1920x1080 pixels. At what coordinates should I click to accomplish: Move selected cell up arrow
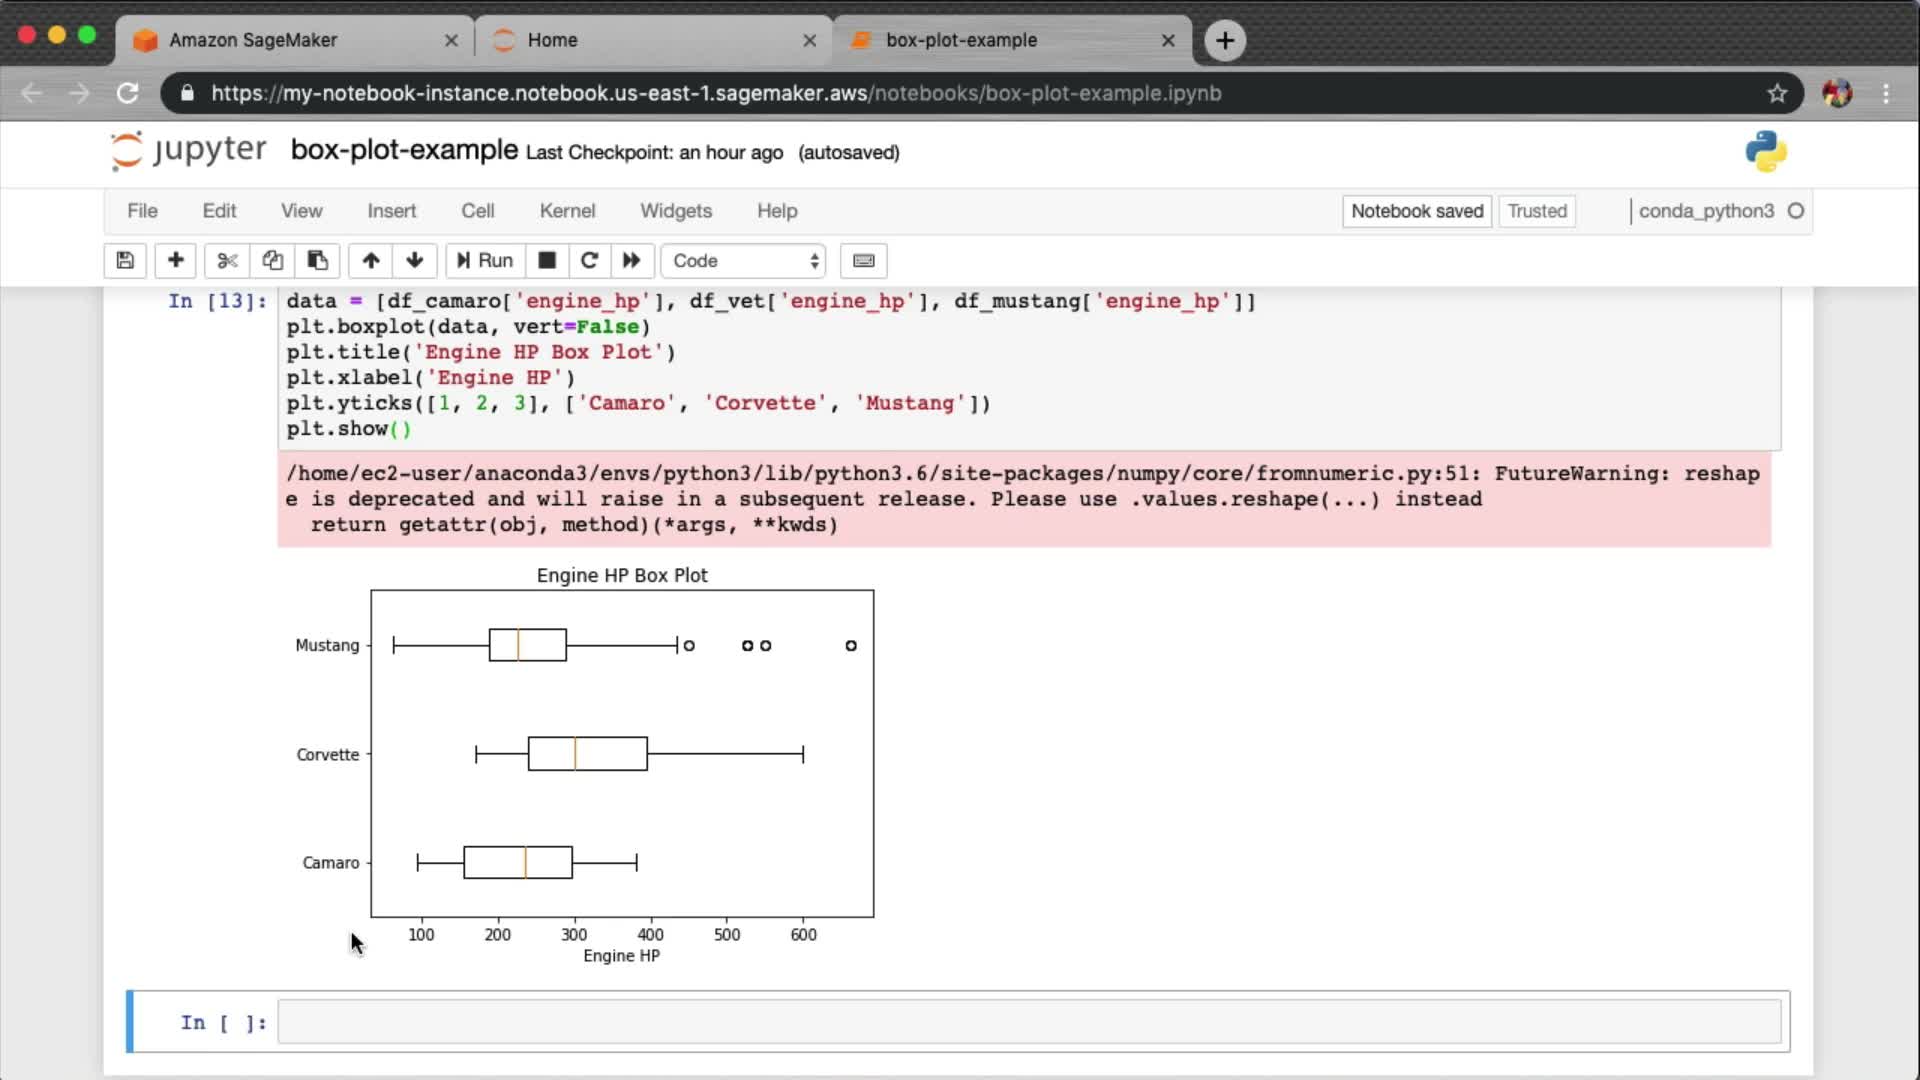click(371, 261)
